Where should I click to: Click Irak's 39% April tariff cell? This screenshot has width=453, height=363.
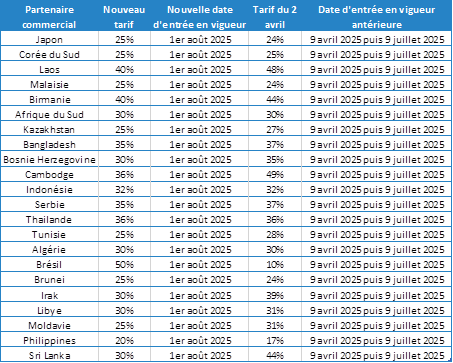click(x=275, y=295)
